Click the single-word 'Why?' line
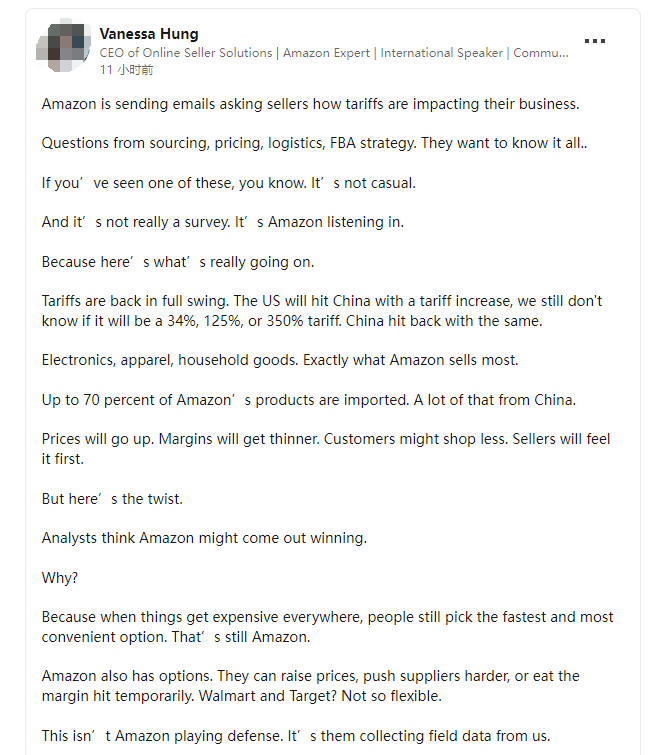The height and width of the screenshot is (755, 660). pyautogui.click(x=60, y=578)
